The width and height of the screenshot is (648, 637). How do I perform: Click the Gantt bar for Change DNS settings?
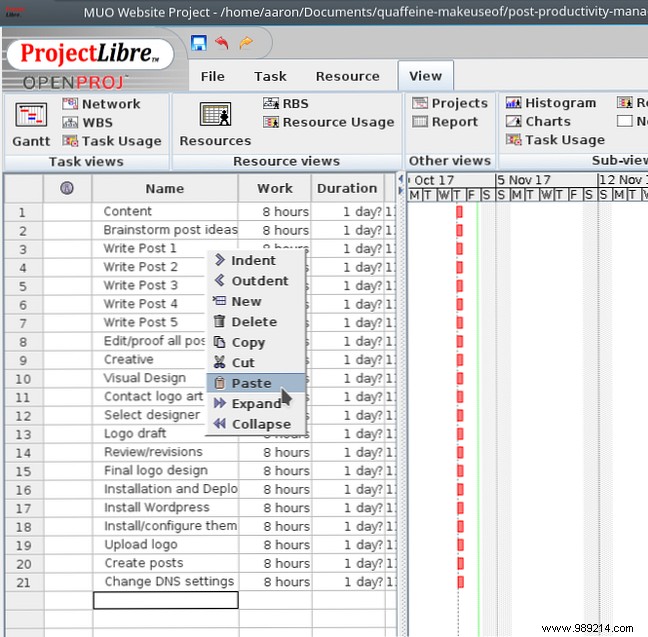click(x=460, y=582)
